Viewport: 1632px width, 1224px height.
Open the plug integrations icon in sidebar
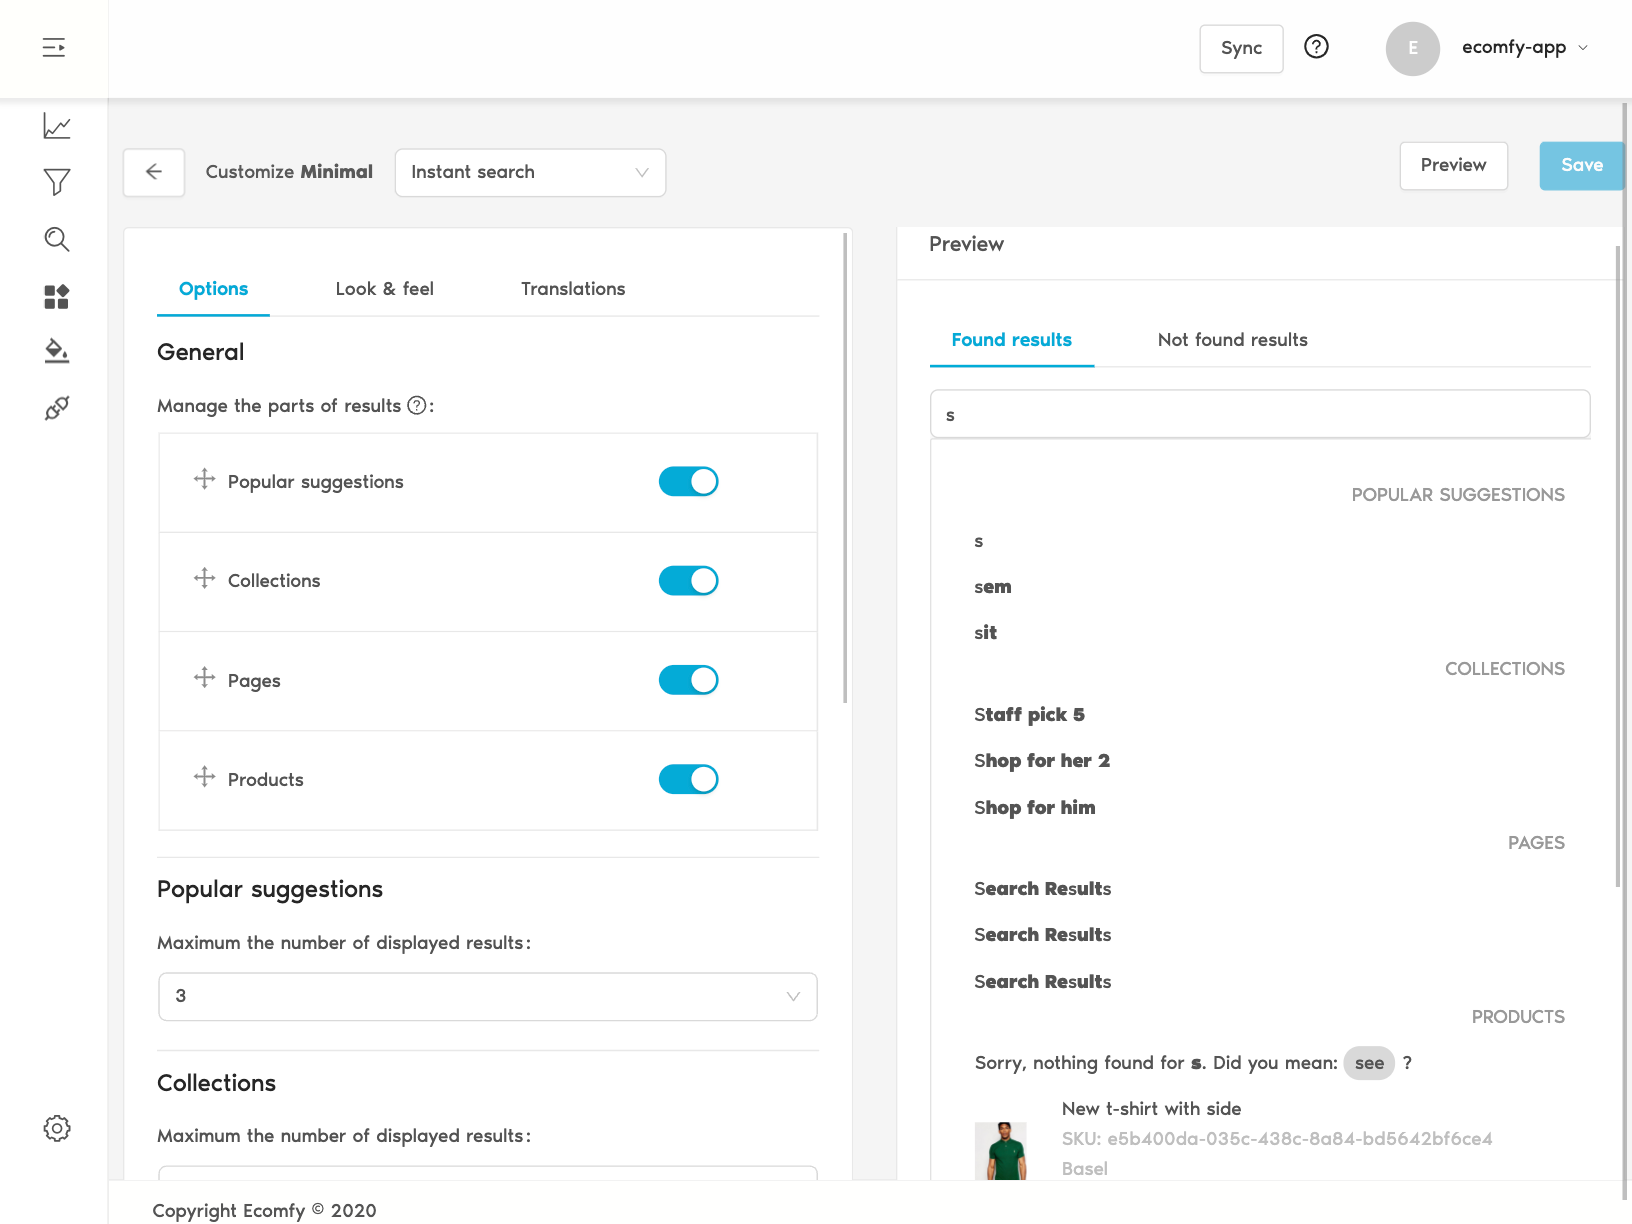point(57,408)
